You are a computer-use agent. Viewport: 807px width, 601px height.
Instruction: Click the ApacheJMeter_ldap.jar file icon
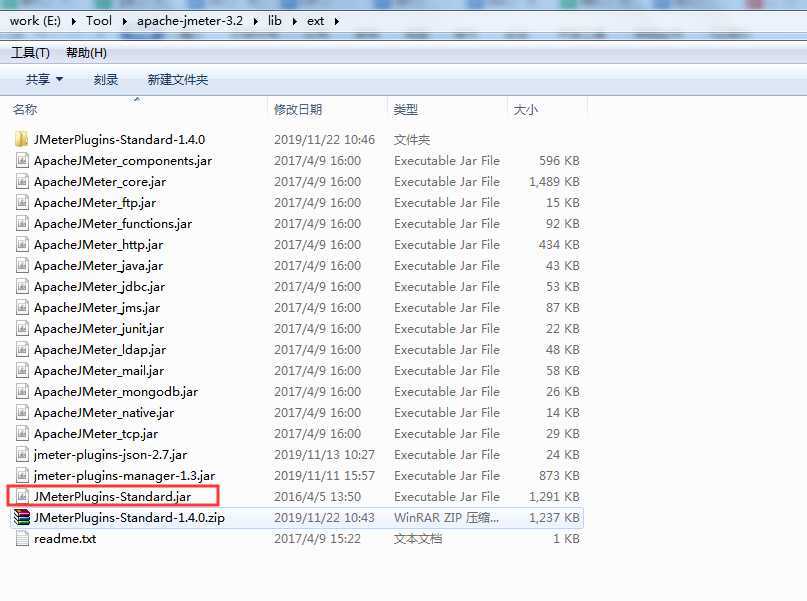(x=22, y=350)
